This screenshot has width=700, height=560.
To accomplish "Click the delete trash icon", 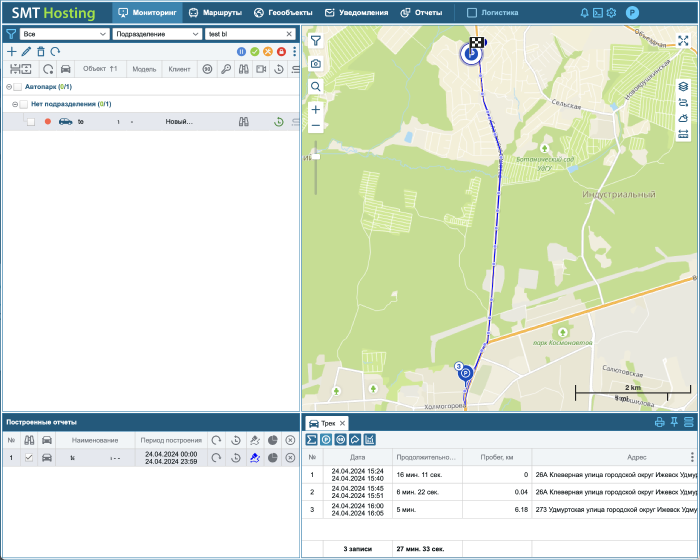I will pyautogui.click(x=41, y=51).
